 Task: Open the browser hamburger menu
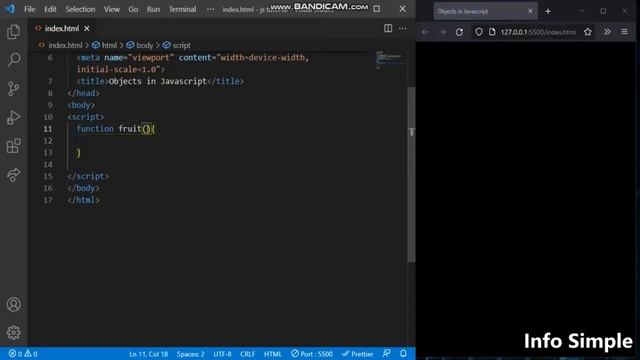[624, 32]
